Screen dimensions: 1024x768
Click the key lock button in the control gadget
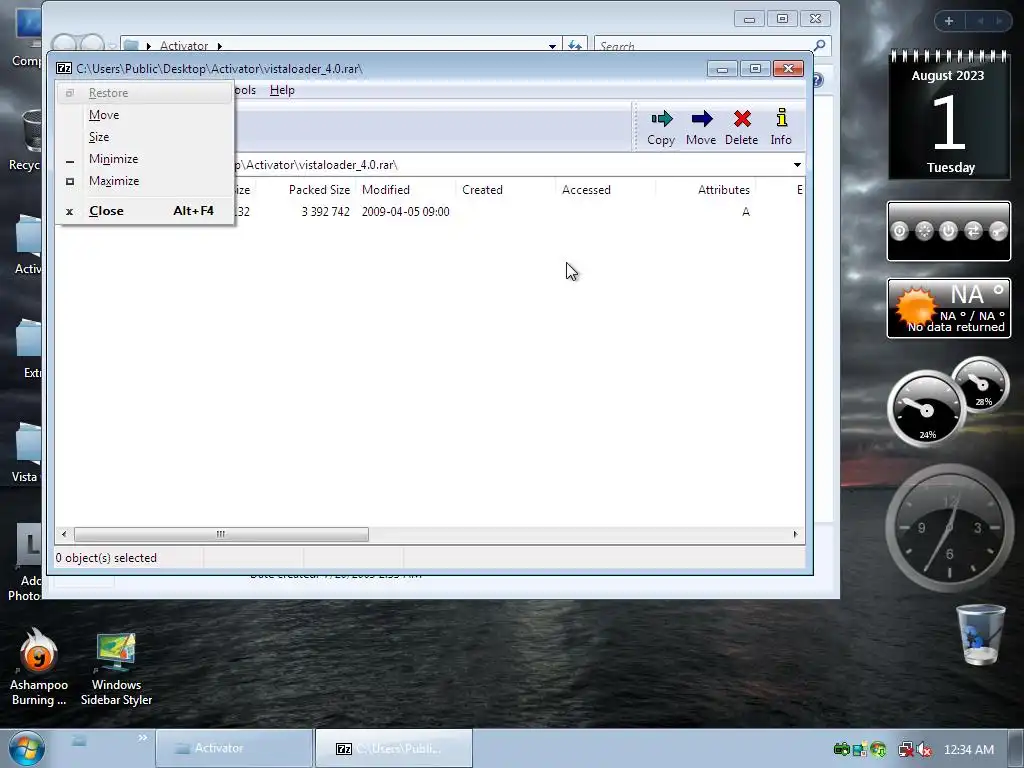(998, 231)
